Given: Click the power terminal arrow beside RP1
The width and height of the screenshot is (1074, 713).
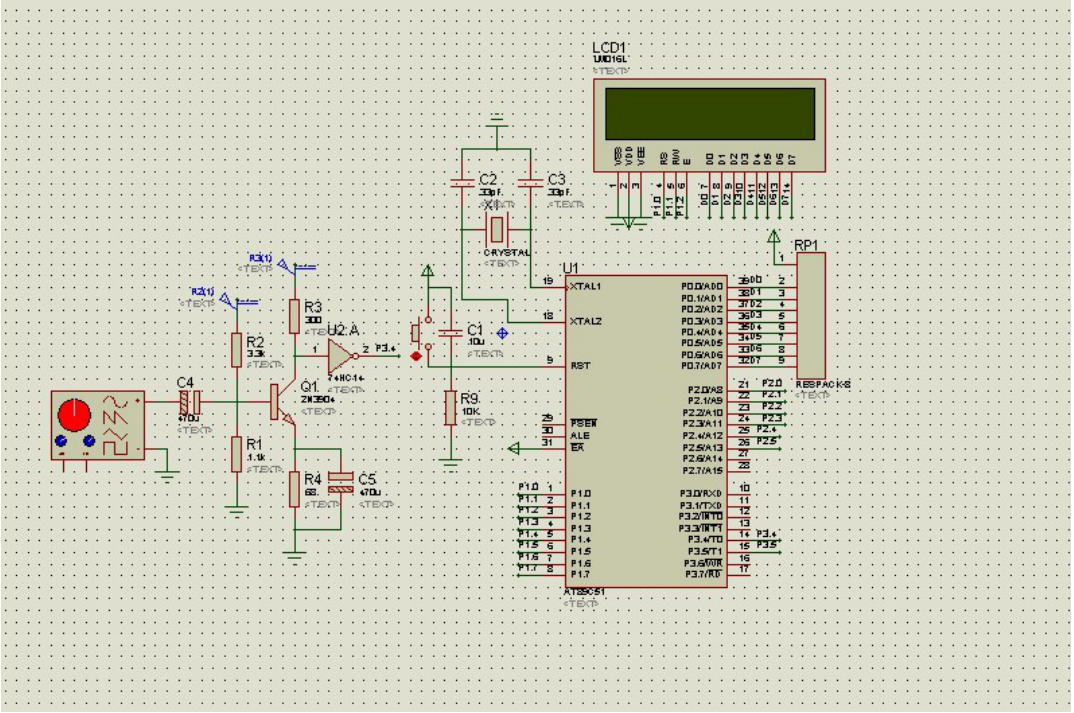Looking at the screenshot, I should [774, 237].
